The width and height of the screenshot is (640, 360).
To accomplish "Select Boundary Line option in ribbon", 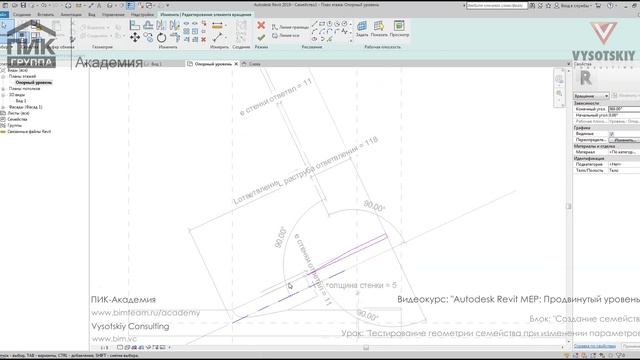I will point(290,27).
